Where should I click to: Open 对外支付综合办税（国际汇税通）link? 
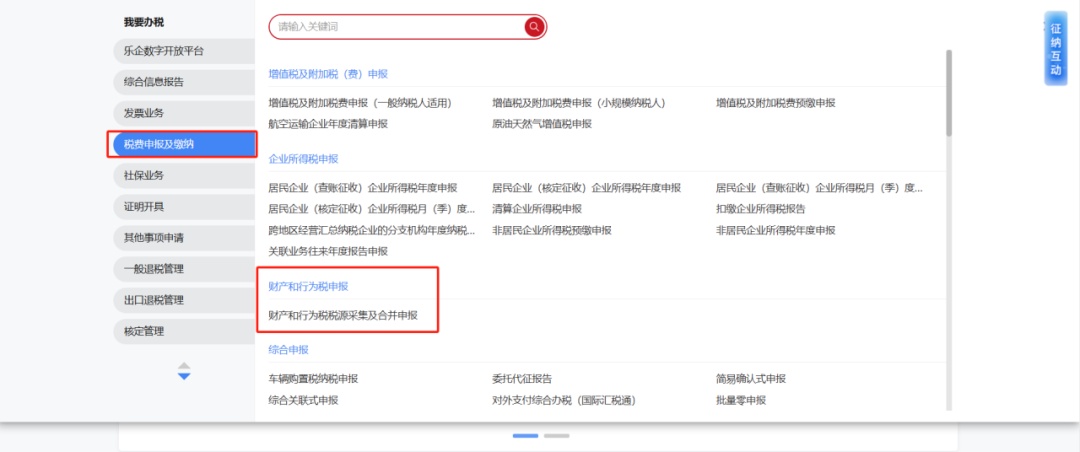pyautogui.click(x=564, y=400)
